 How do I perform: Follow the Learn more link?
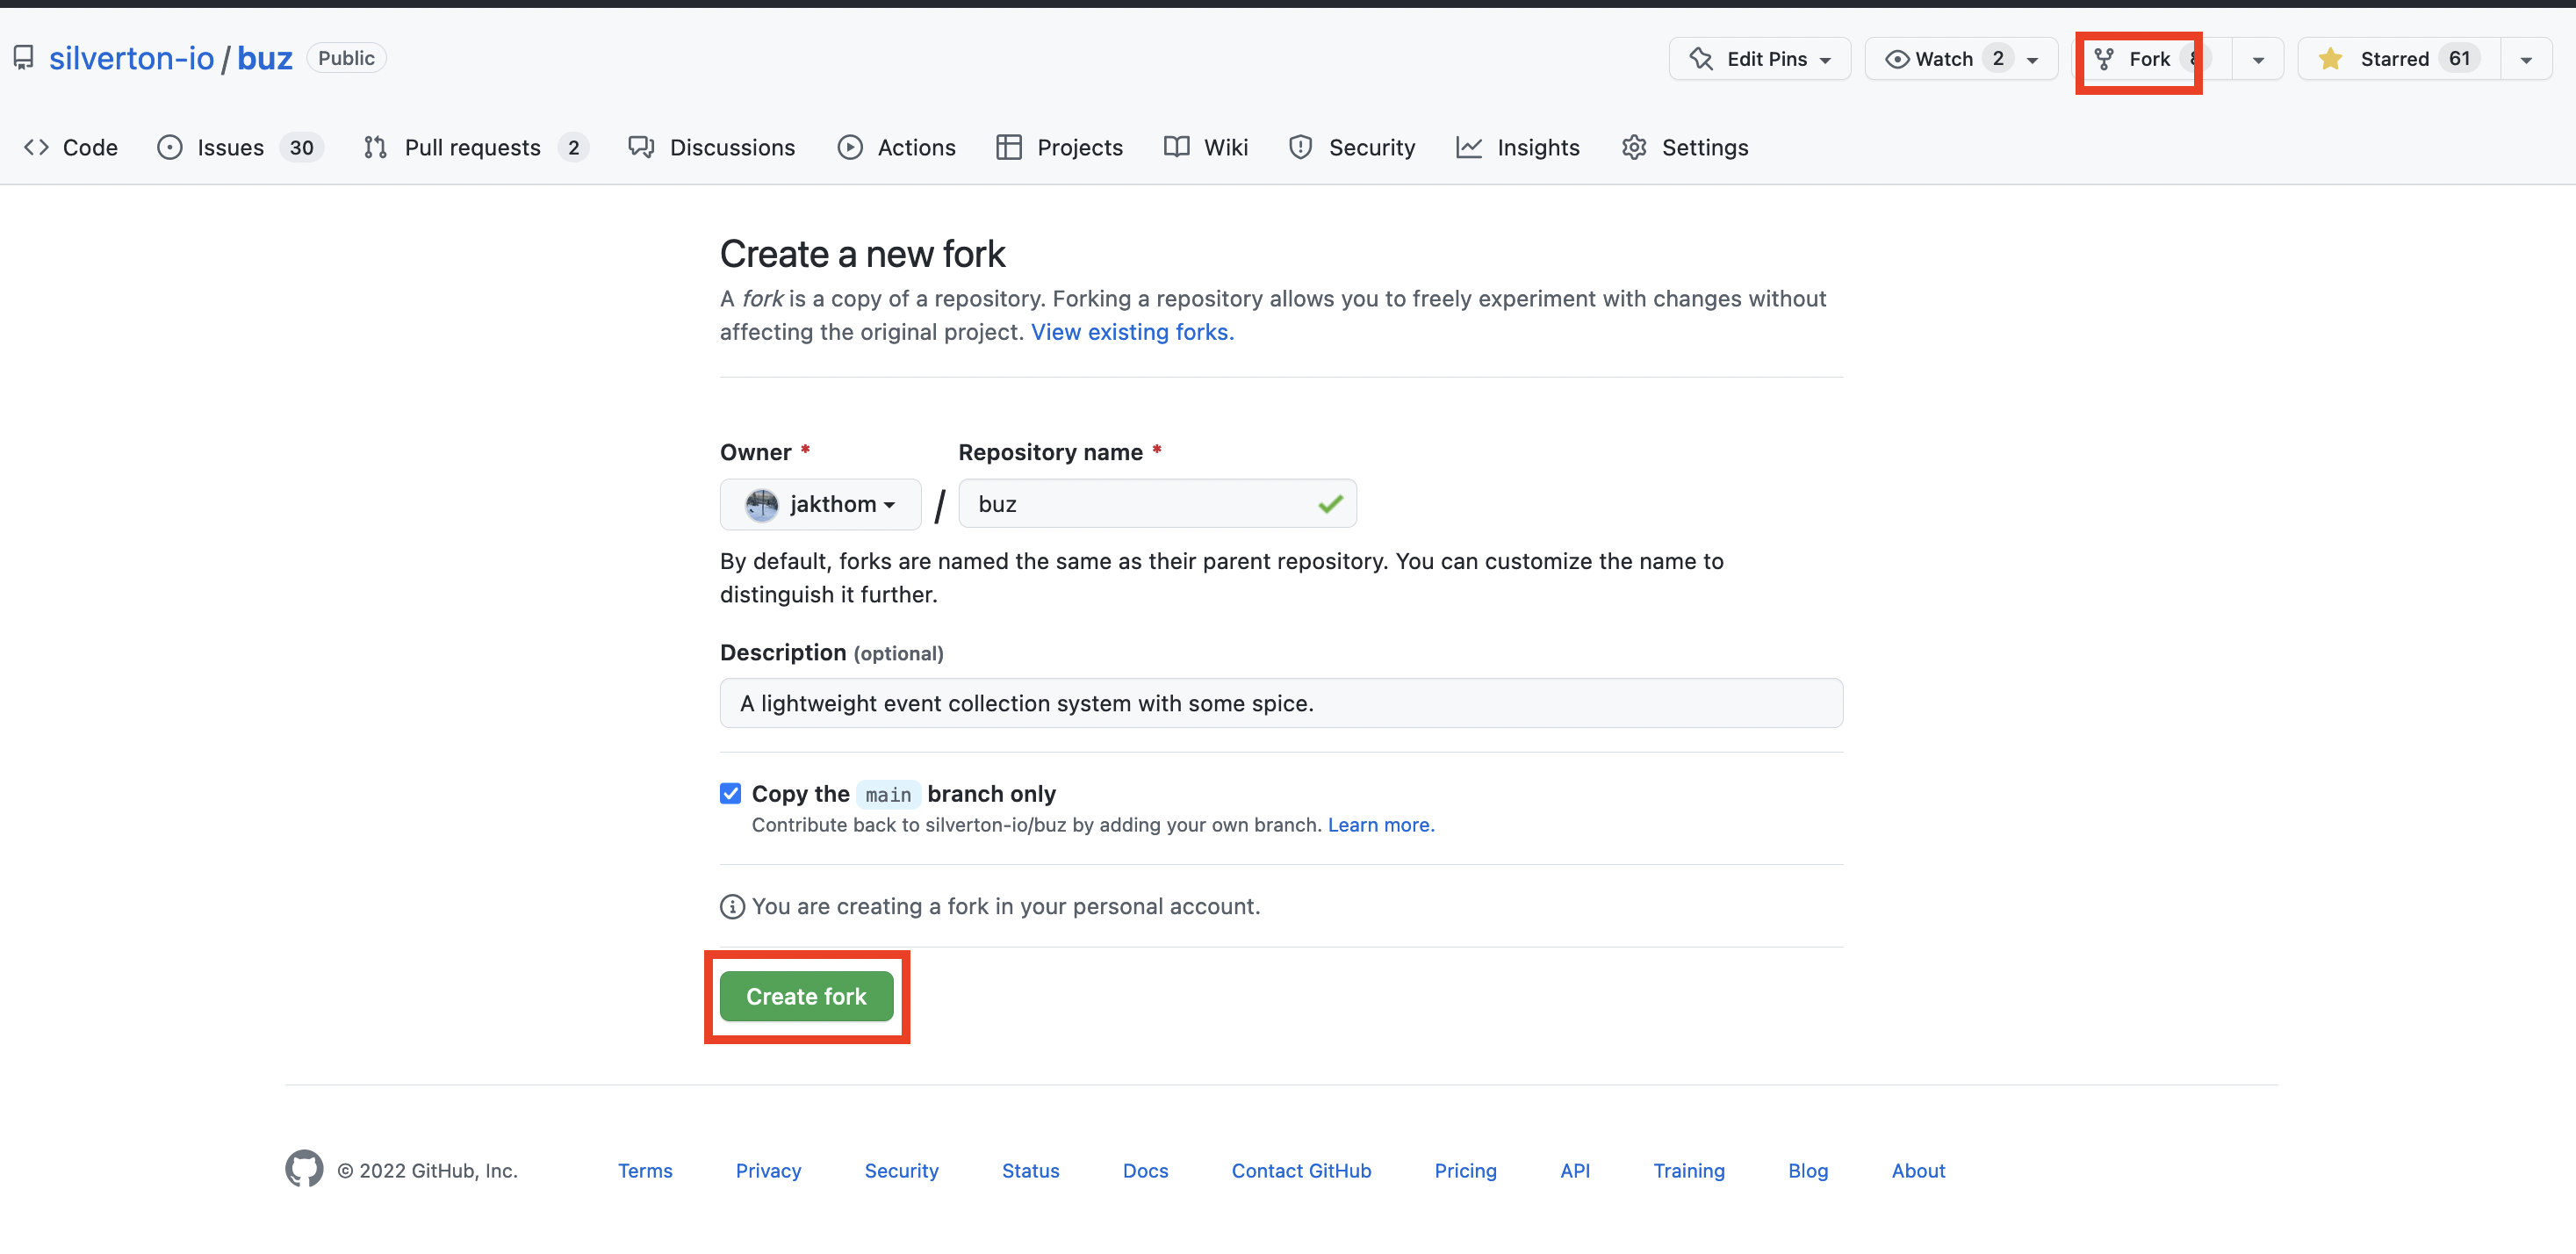tap(1381, 824)
